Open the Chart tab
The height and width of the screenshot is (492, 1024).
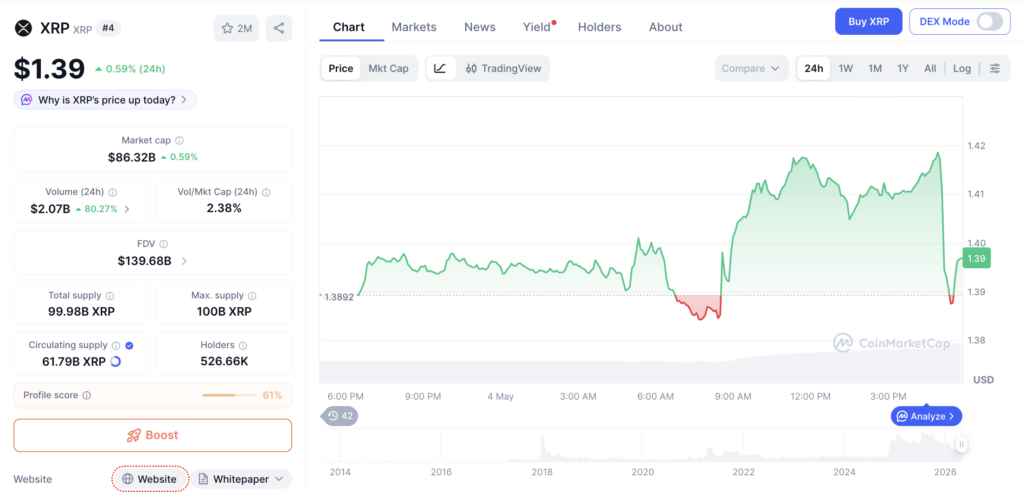pyautogui.click(x=349, y=27)
